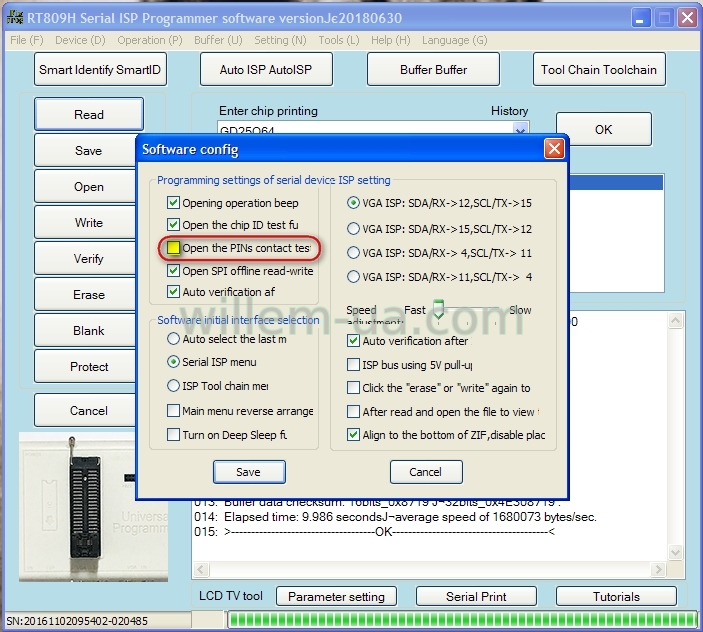Click the Read button

click(89, 114)
